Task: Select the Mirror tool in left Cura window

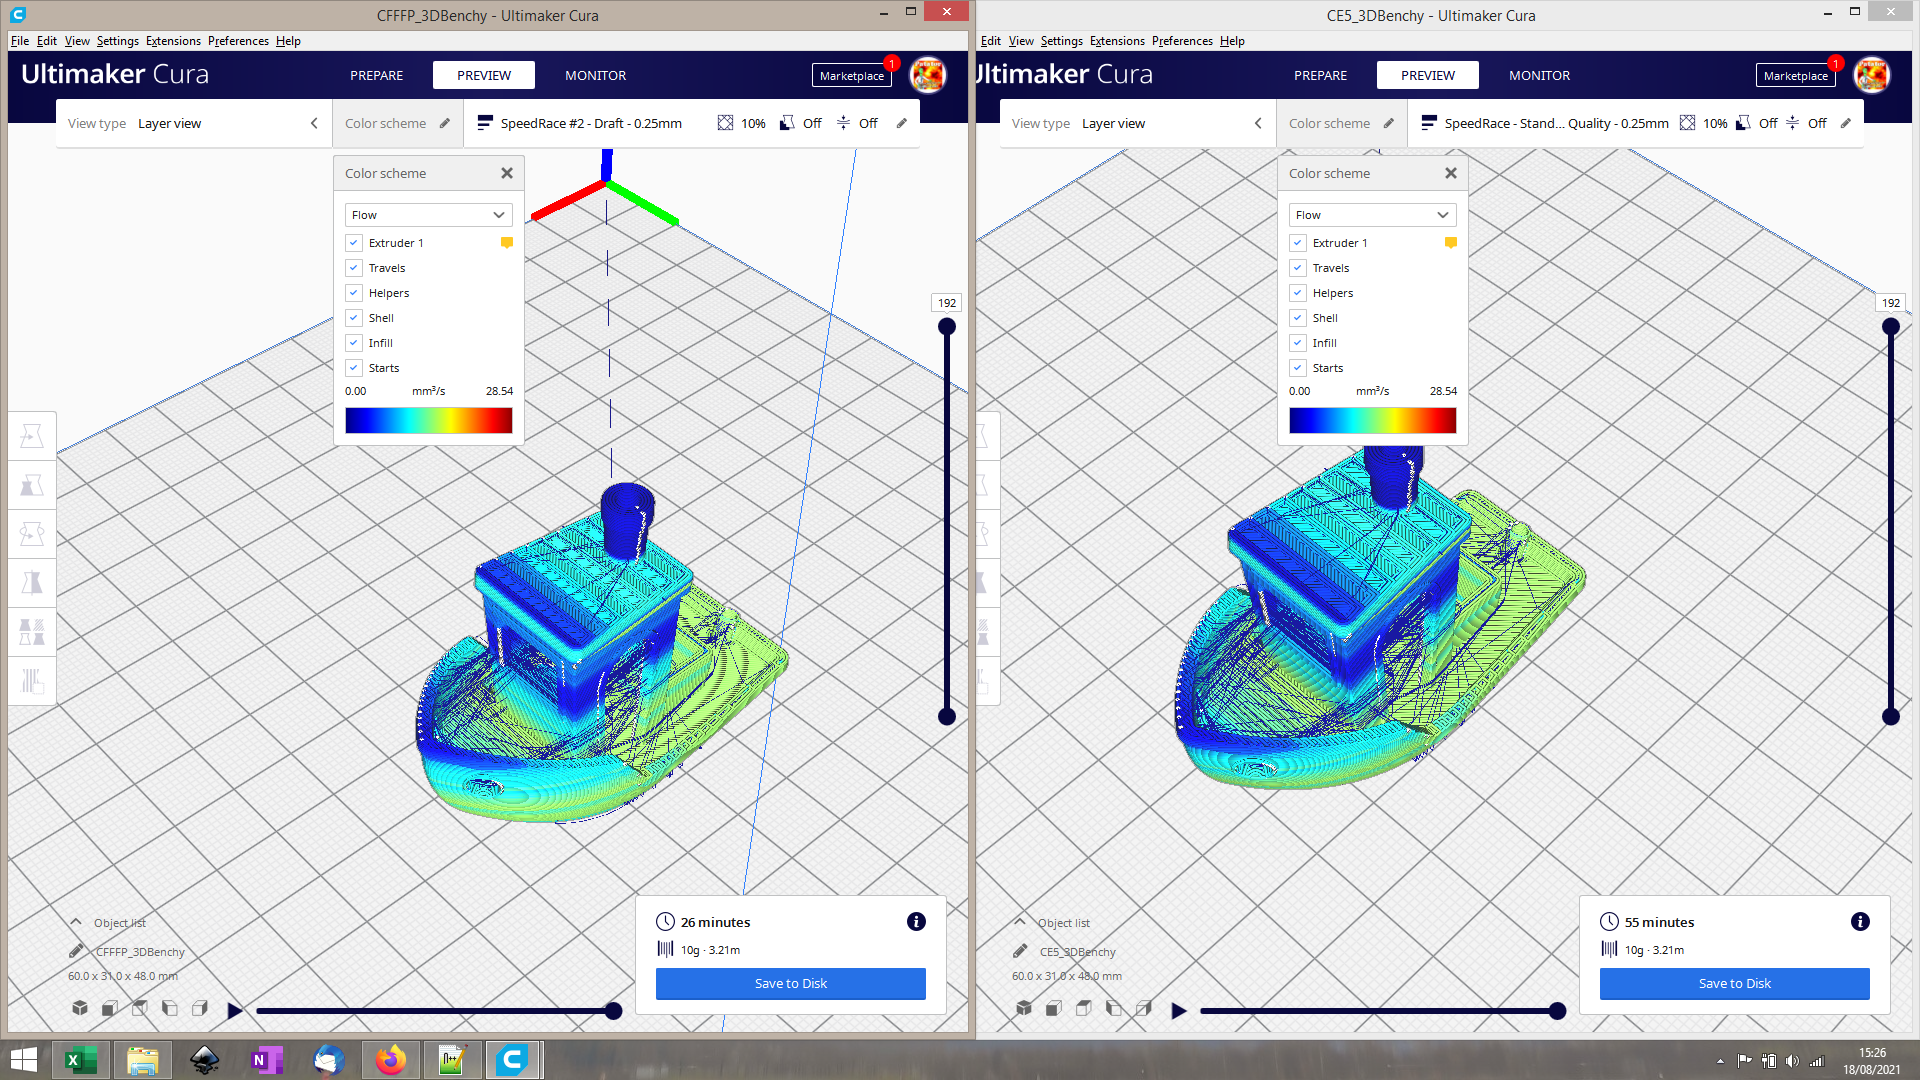Action: pyautogui.click(x=32, y=583)
